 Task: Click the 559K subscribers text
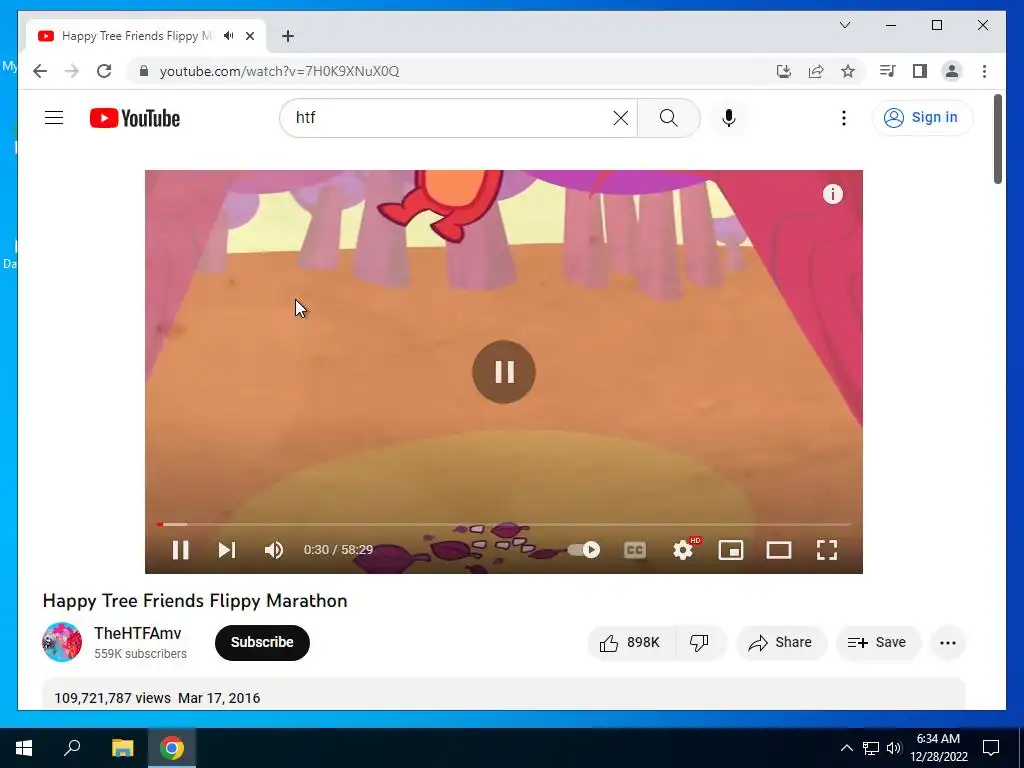140,654
